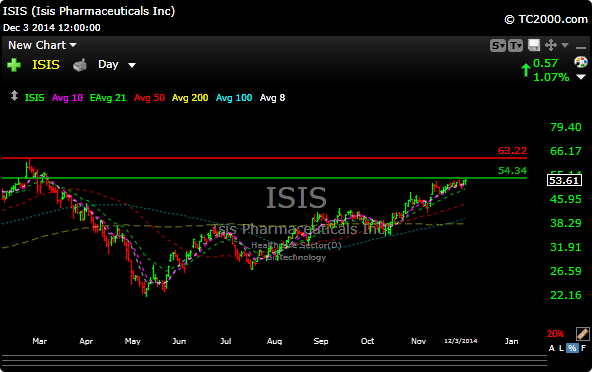Click the floppy disk save icon
This screenshot has width=592, height=372.
pyautogui.click(x=534, y=45)
